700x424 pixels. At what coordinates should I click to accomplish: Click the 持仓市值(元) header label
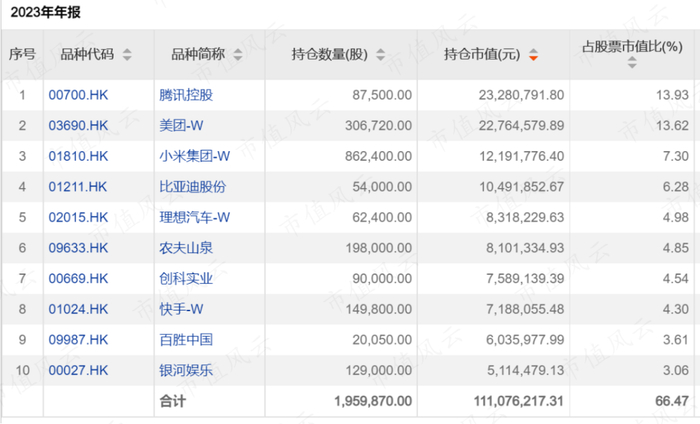click(482, 54)
